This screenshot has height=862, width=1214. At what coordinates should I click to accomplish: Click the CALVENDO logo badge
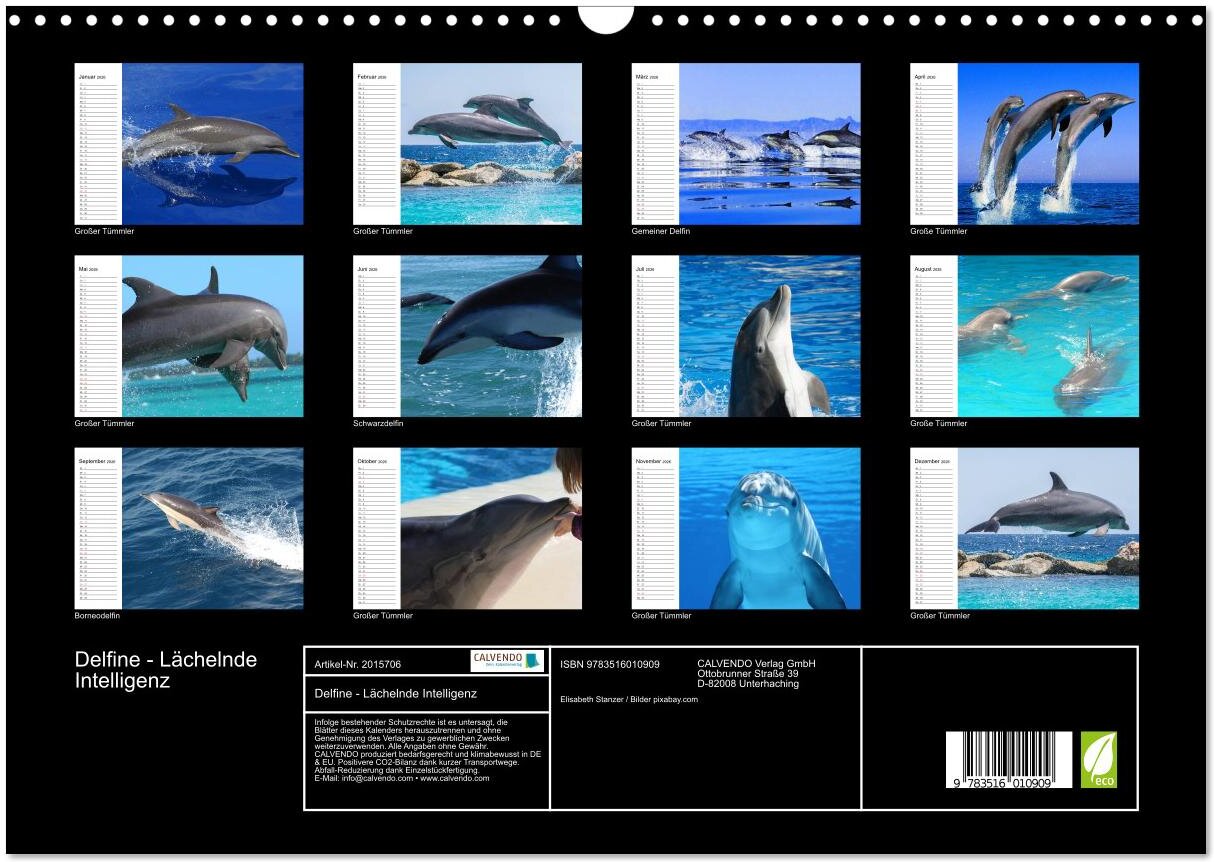coord(508,661)
